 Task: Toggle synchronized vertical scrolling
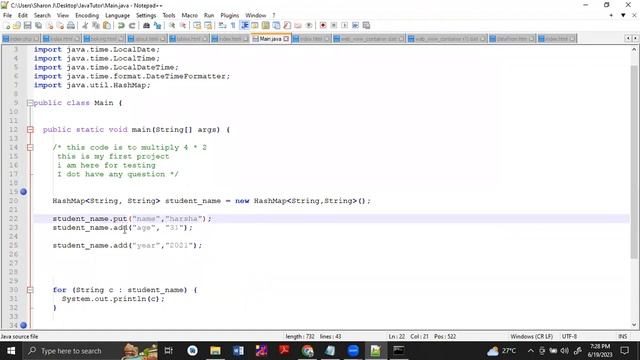click(197, 26)
